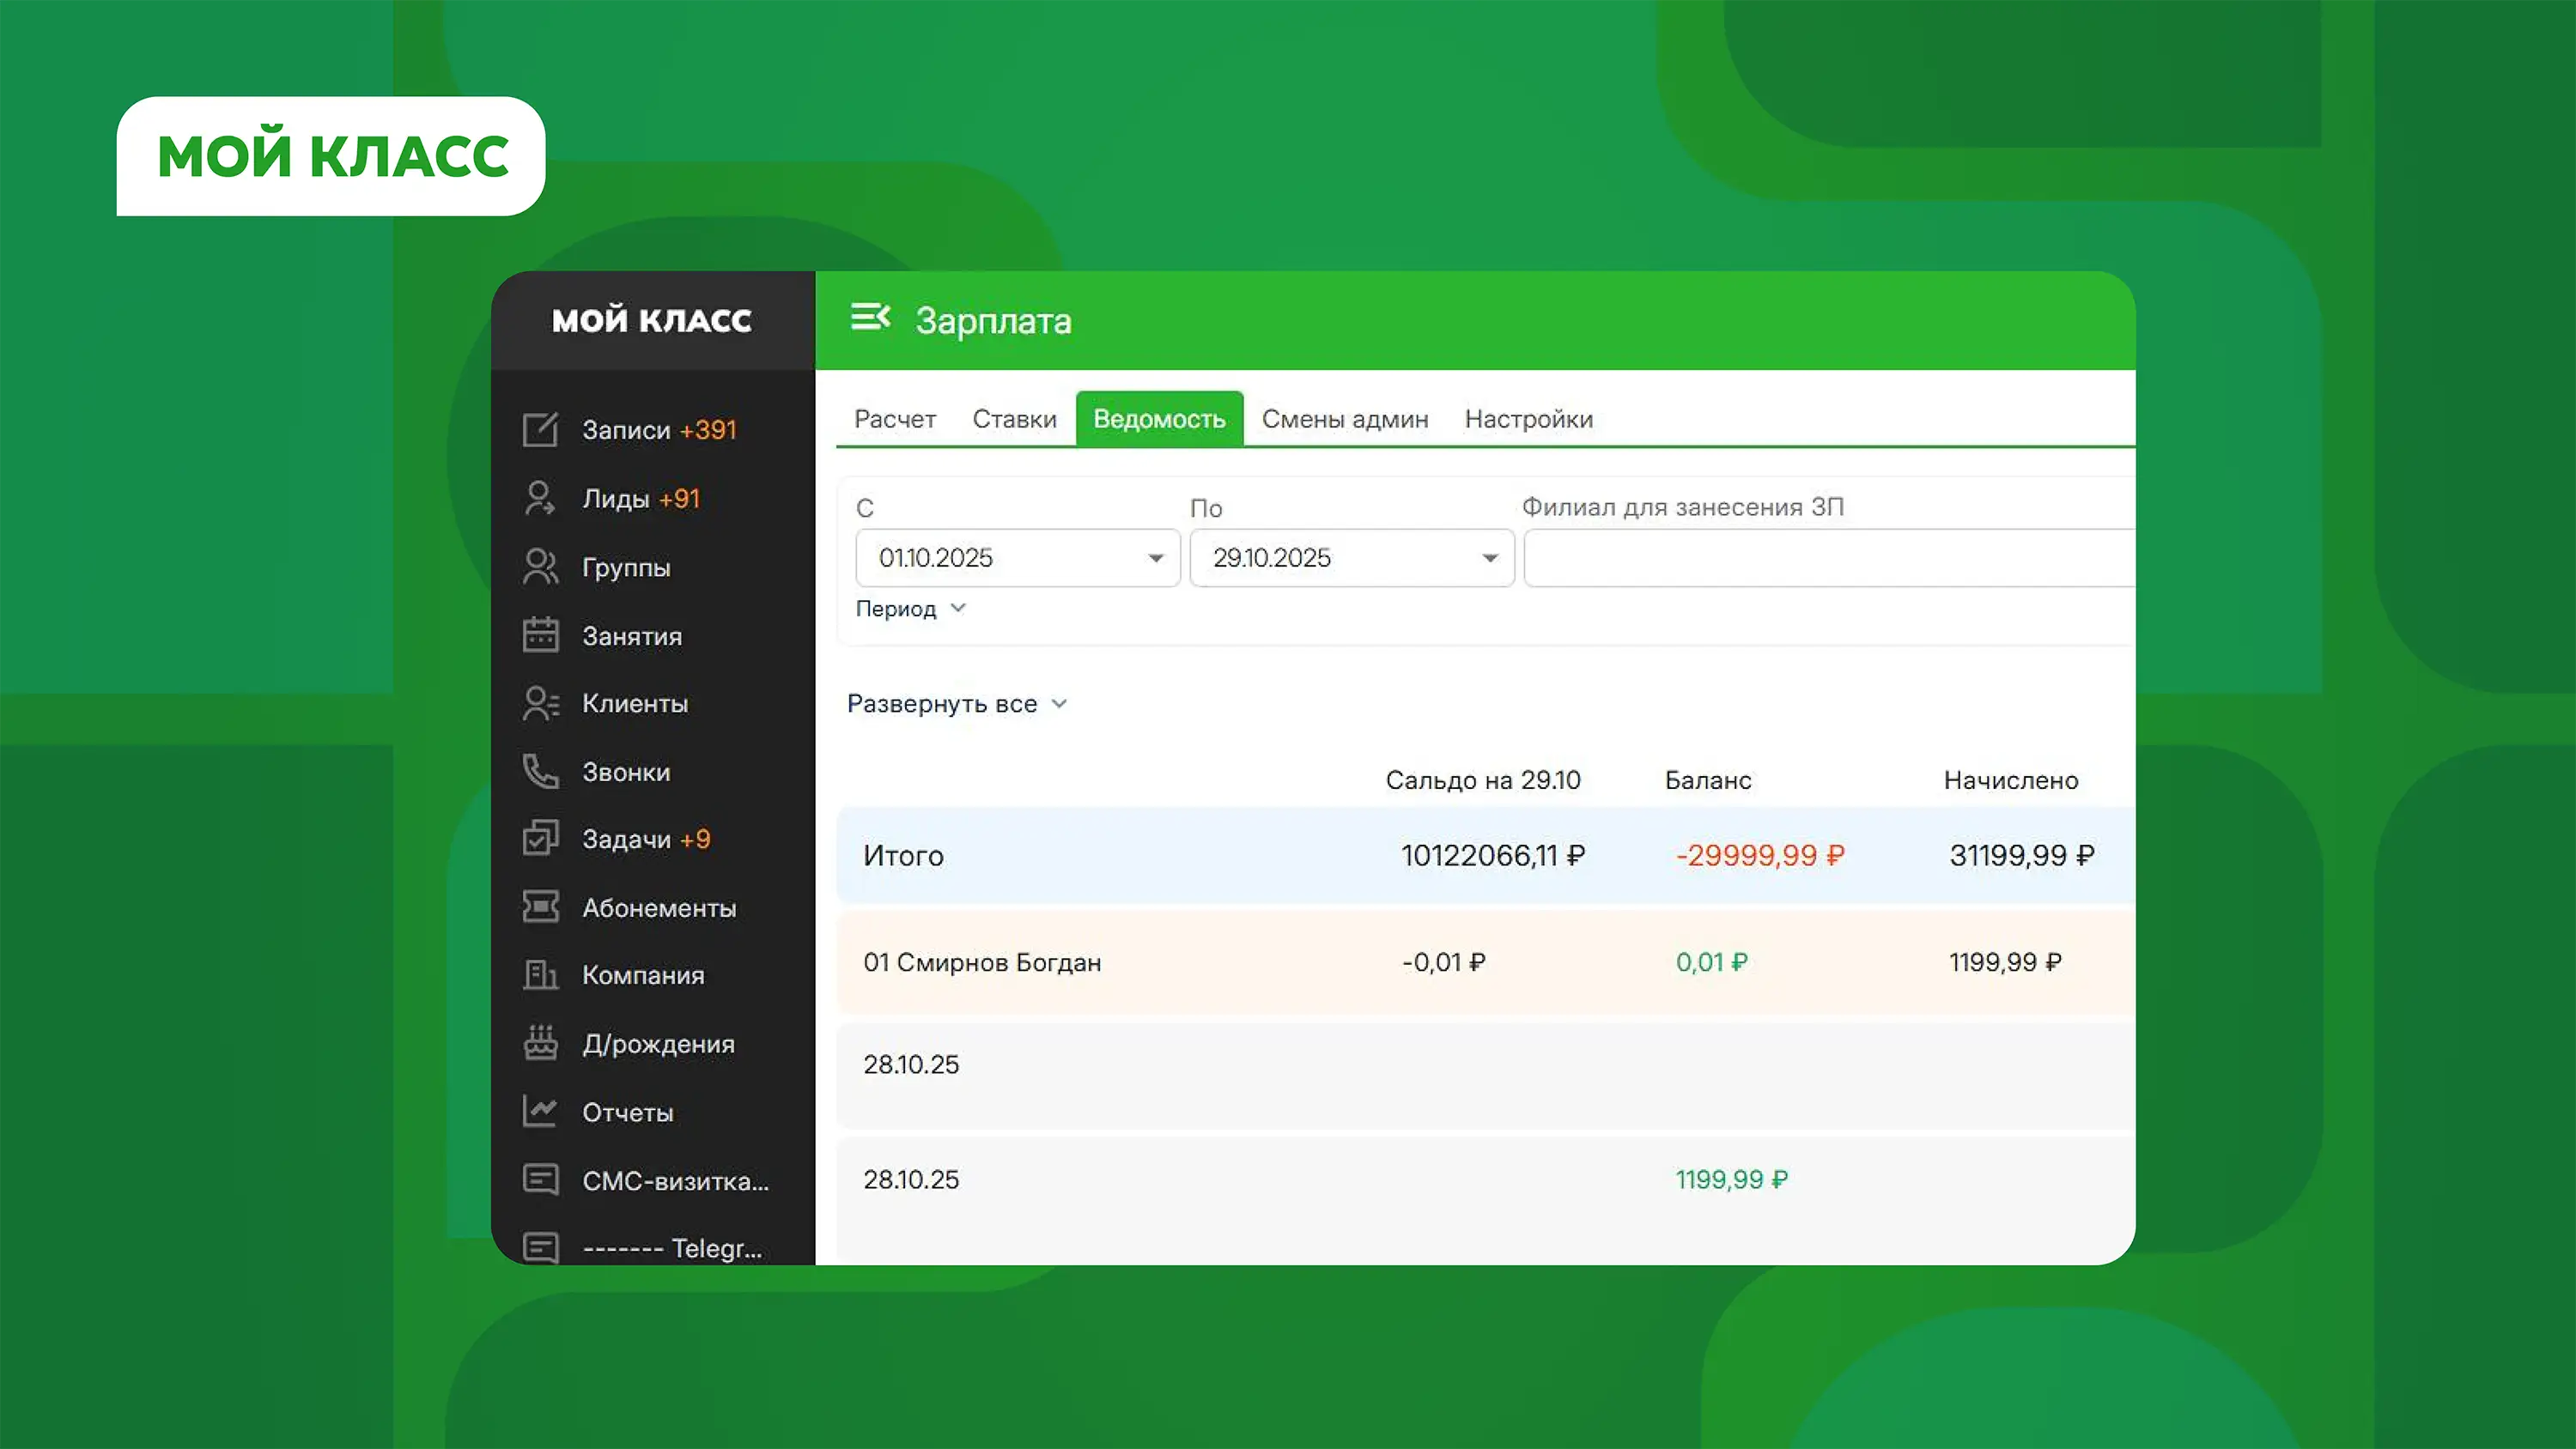
Task: Click the Занятия calendar icon
Action: point(540,635)
